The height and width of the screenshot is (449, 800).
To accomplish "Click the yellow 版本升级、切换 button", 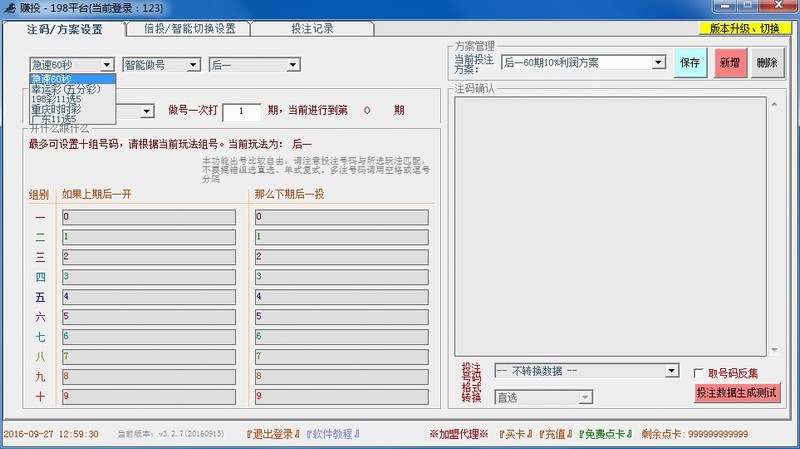I will tap(744, 28).
